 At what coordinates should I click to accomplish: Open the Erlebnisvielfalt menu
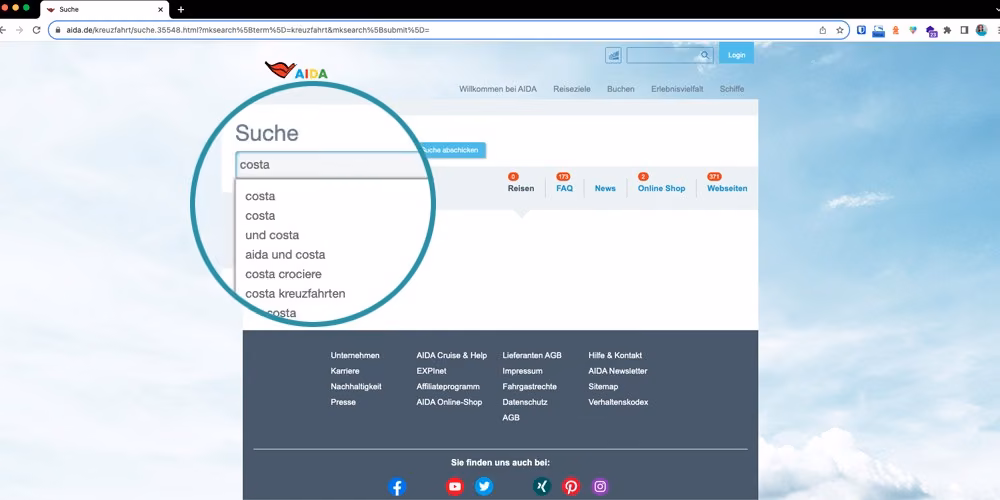677,89
